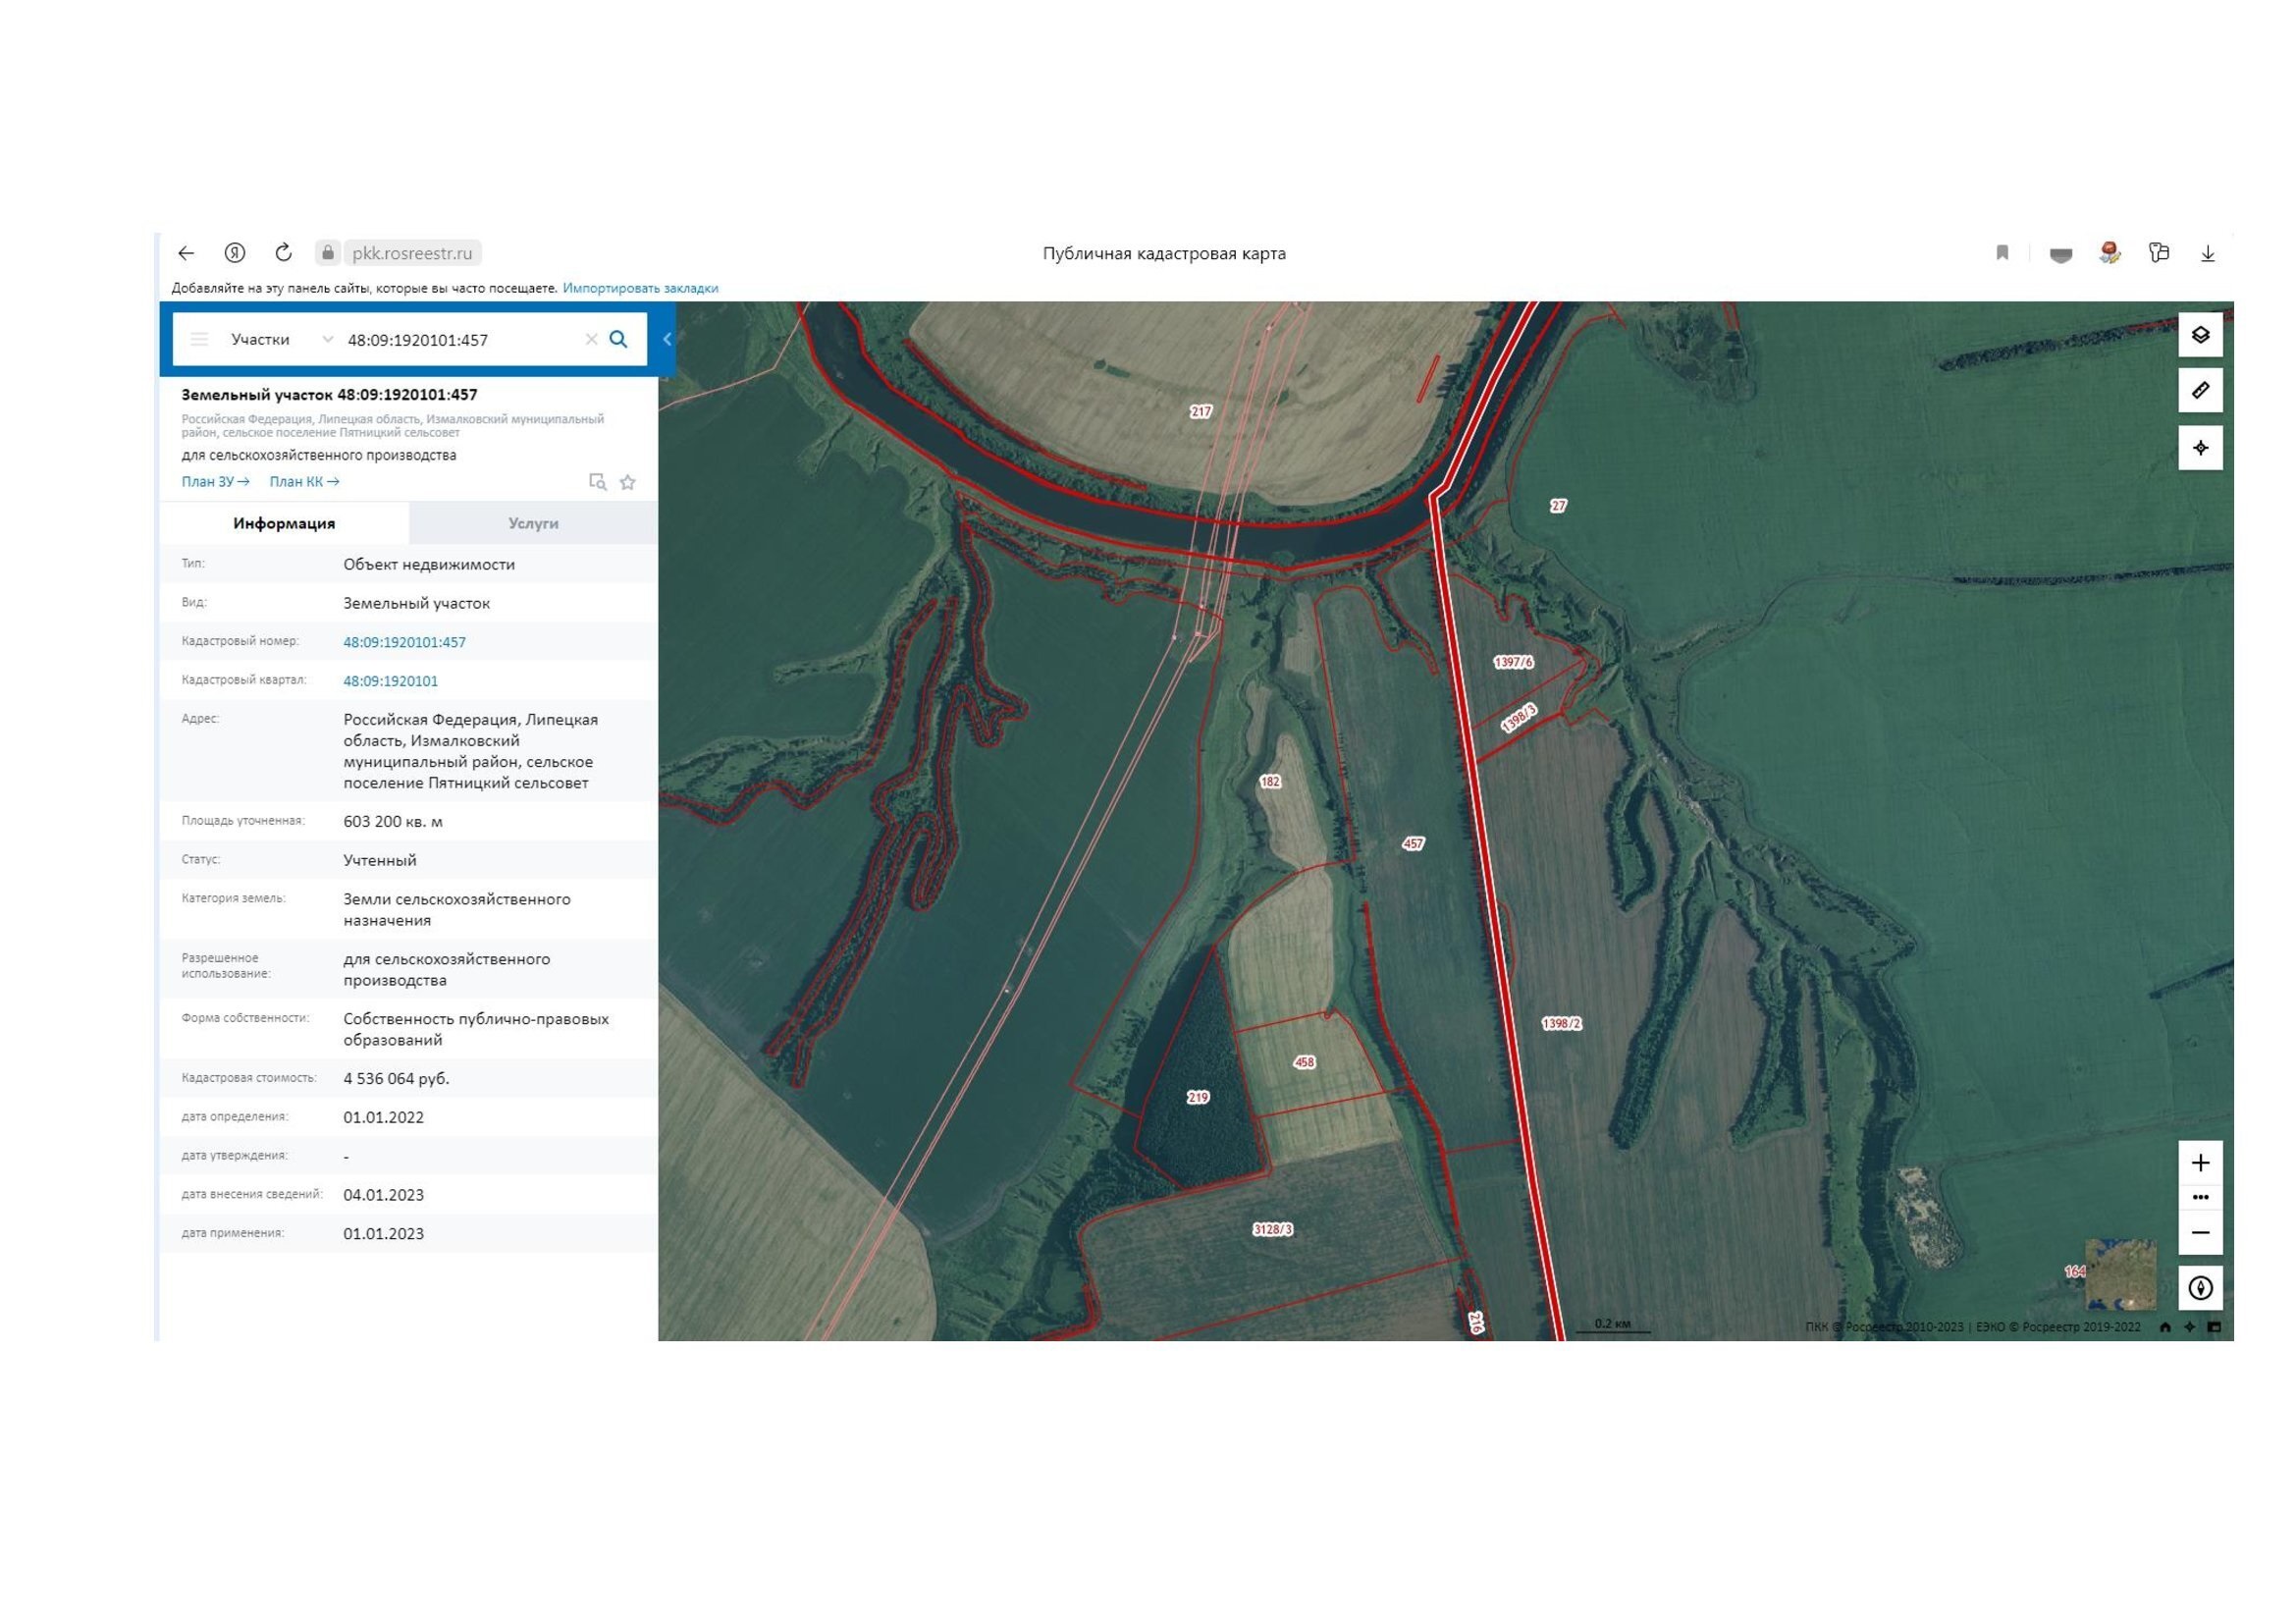Select parcel labeled 27 on the map

pos(1558,506)
